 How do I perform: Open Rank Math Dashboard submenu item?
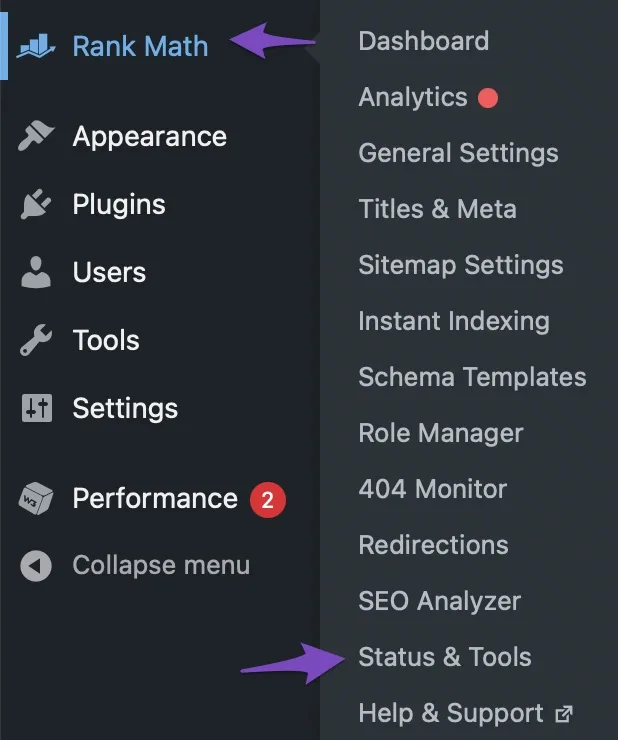pyautogui.click(x=423, y=41)
